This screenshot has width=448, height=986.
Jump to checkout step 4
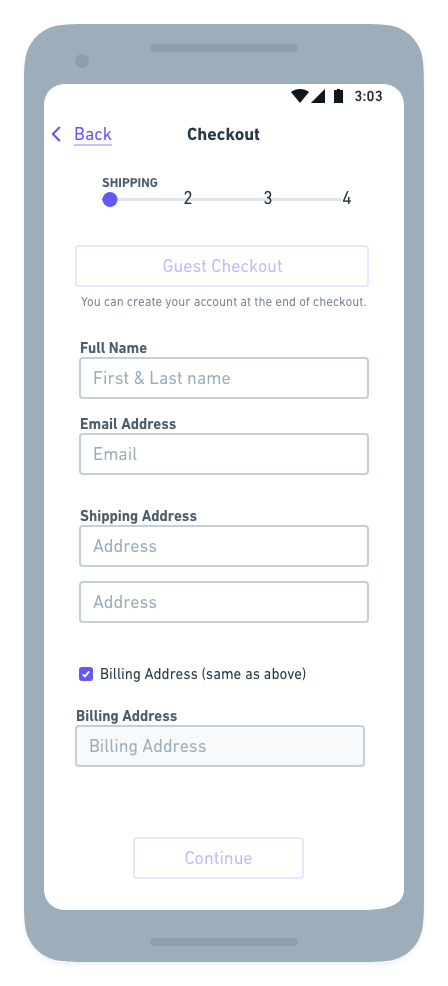pos(347,199)
